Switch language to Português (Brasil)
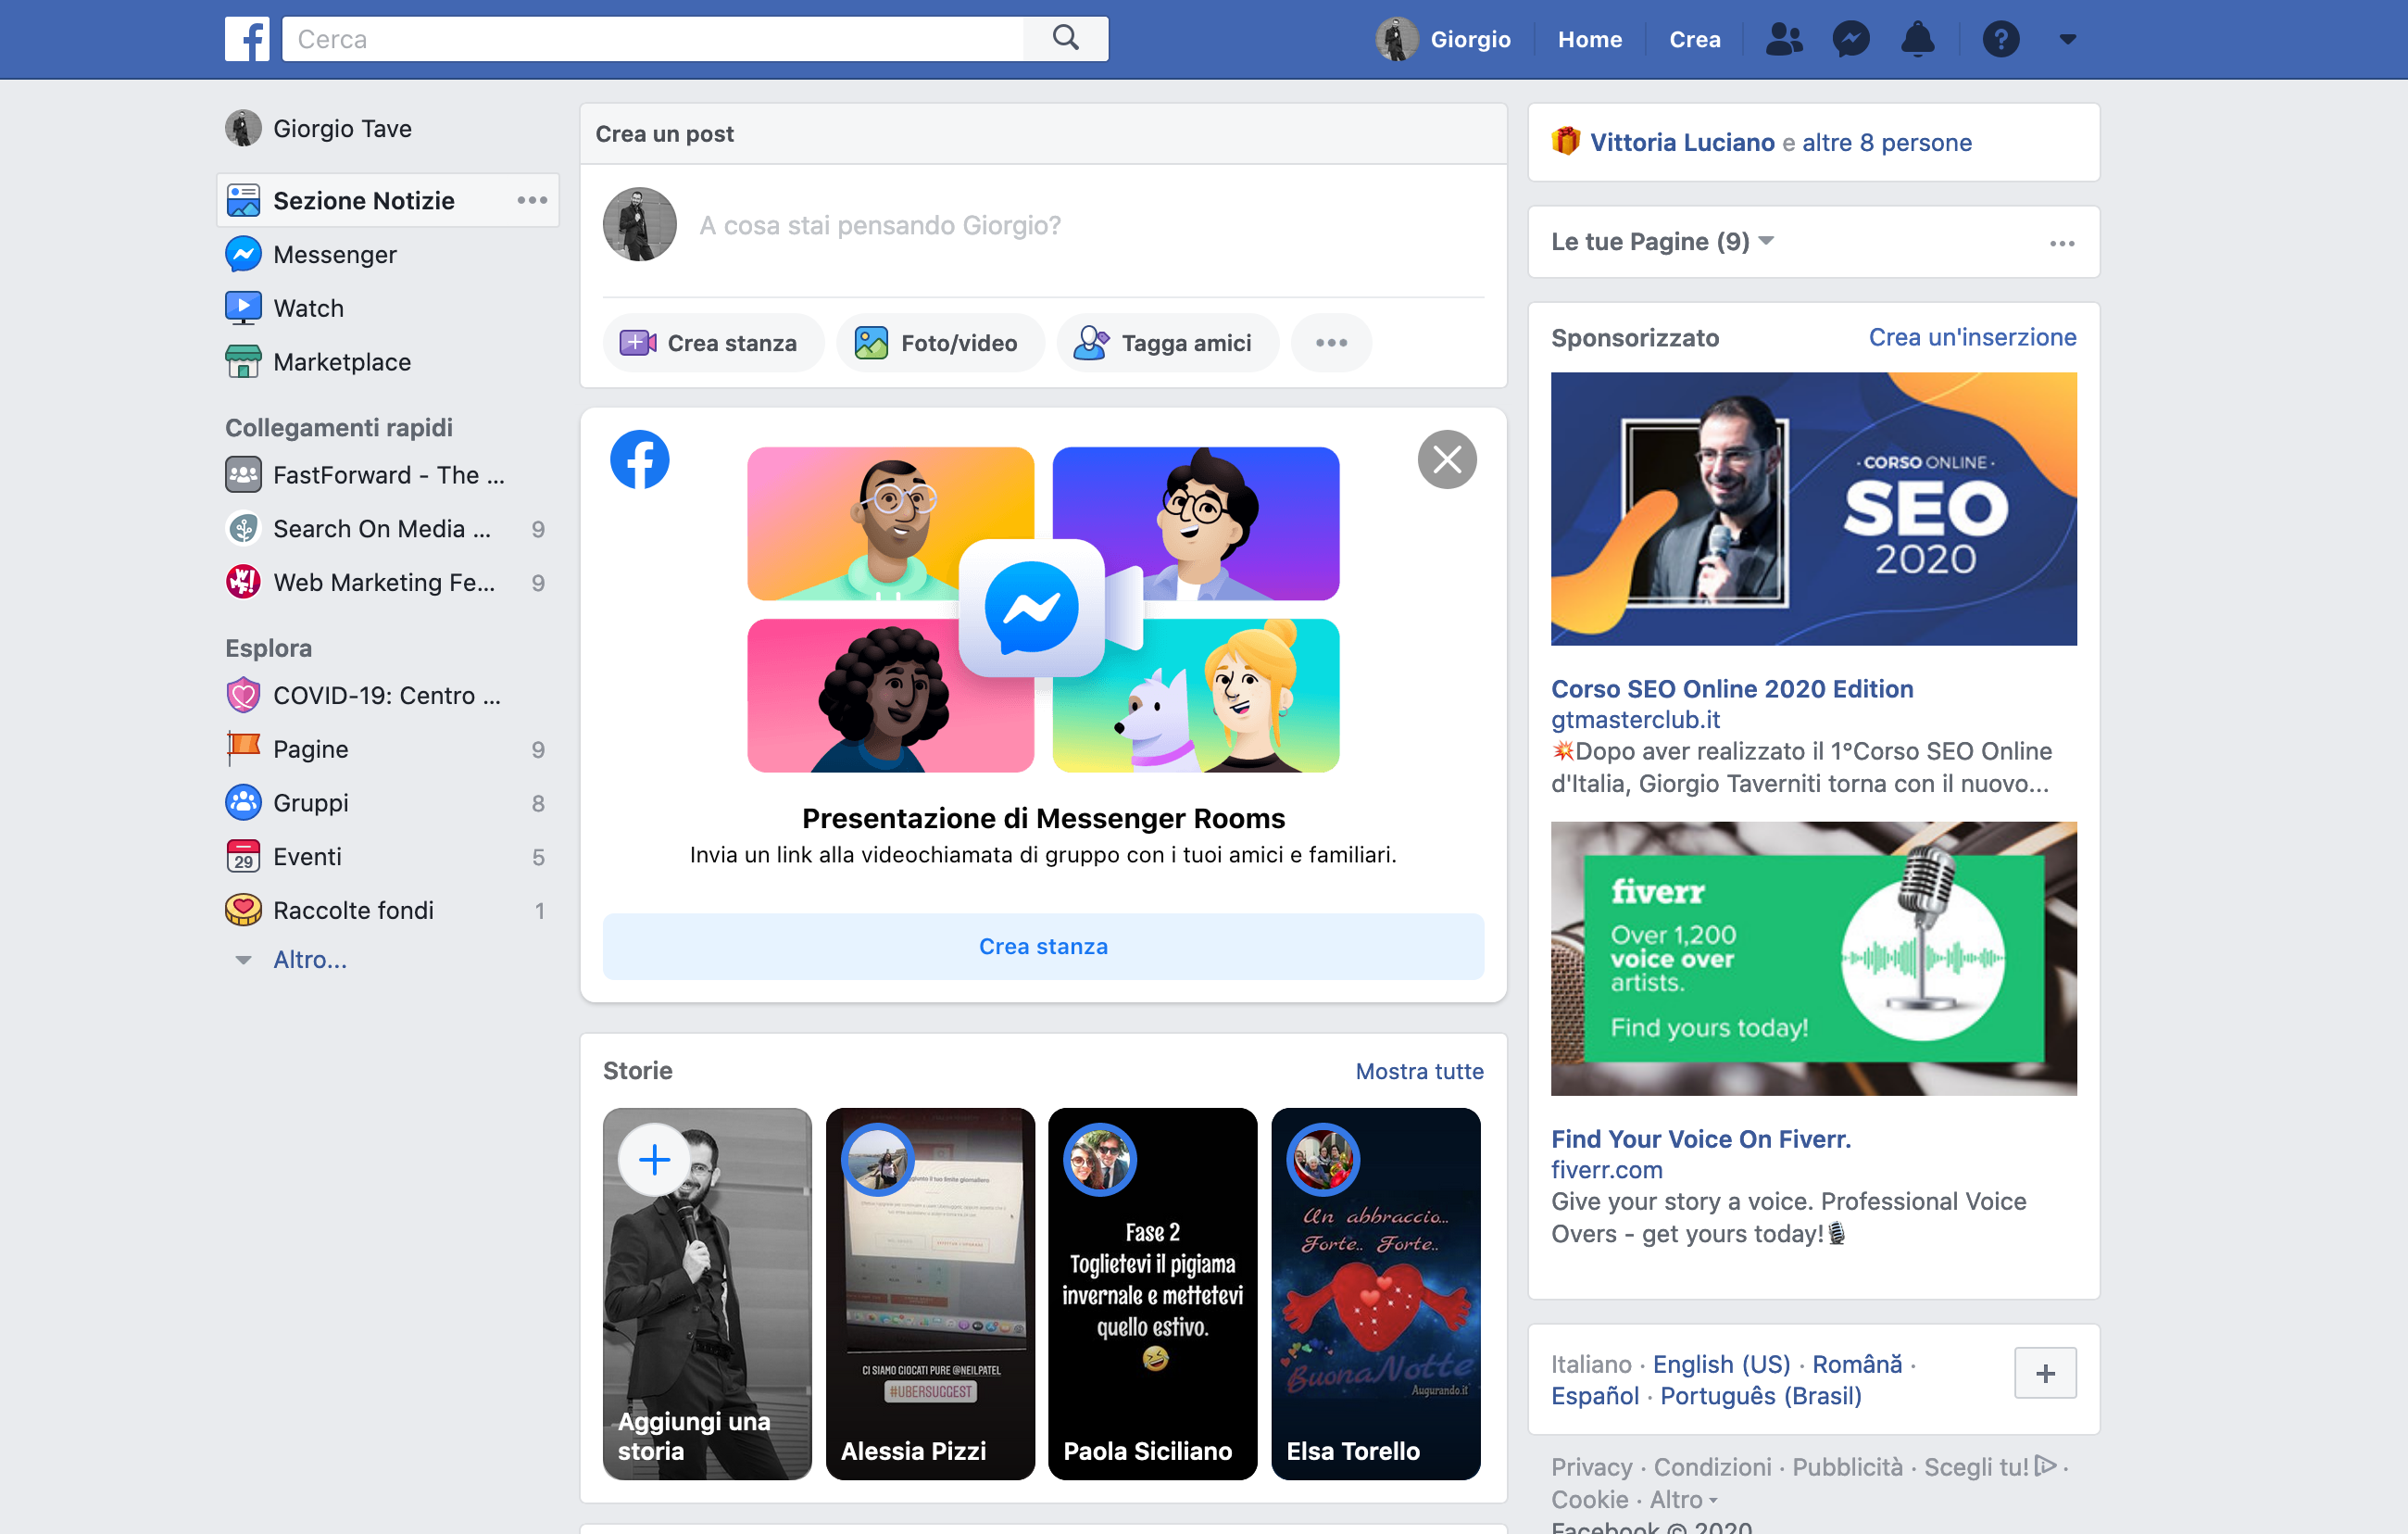Screen dimensions: 2408x1534 pos(1760,1395)
